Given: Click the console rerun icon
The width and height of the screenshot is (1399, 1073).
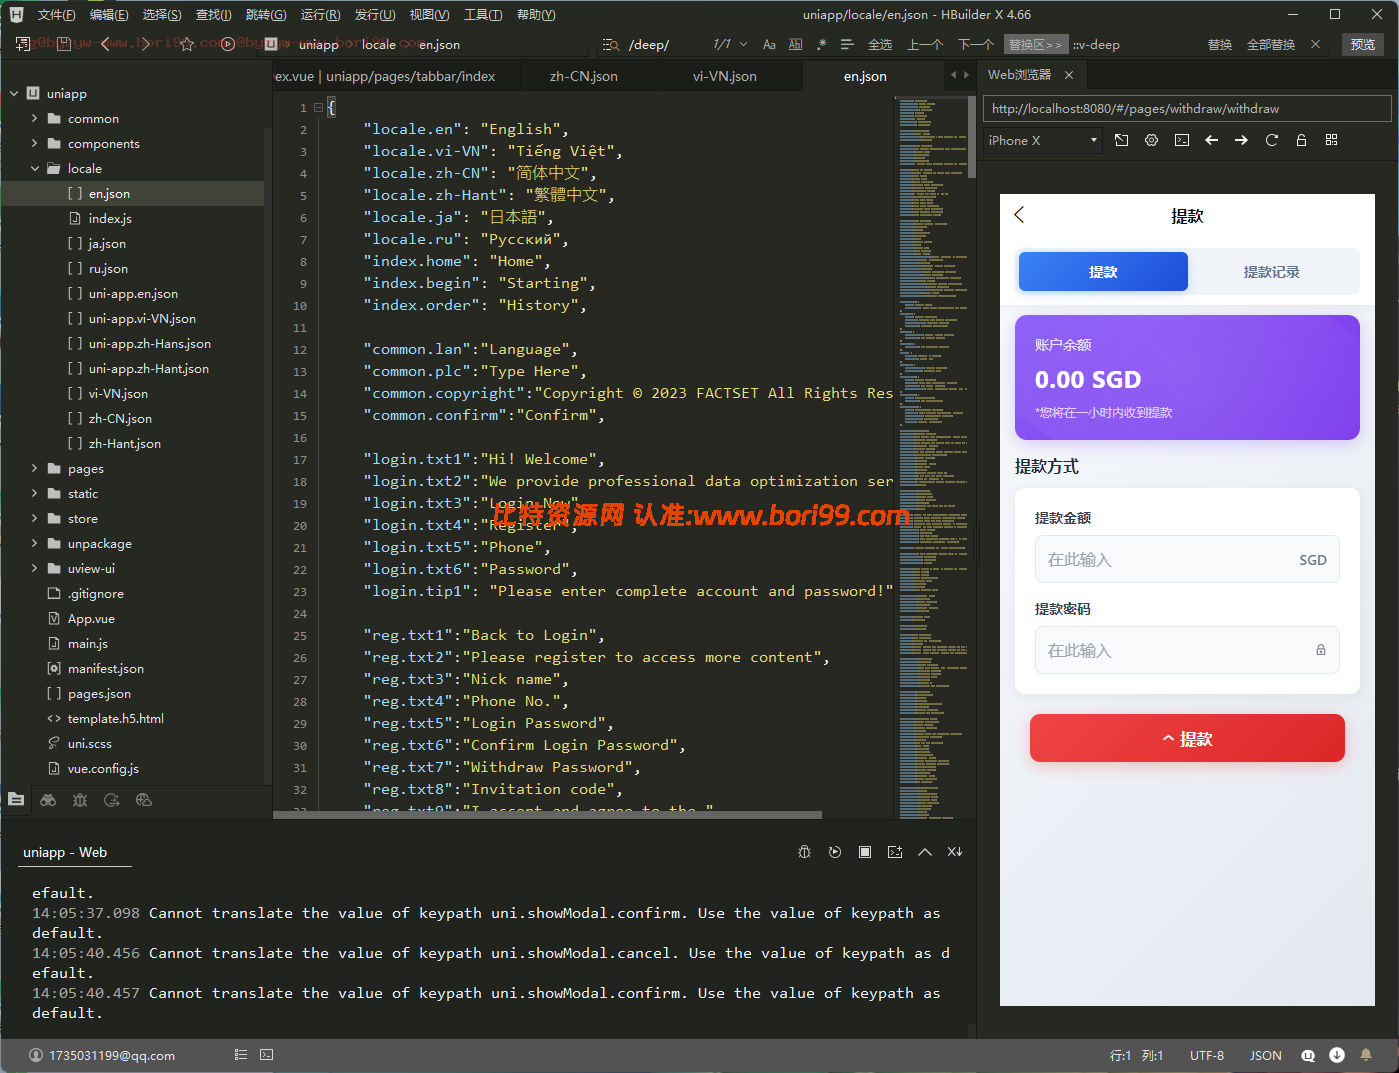Looking at the screenshot, I should [835, 852].
